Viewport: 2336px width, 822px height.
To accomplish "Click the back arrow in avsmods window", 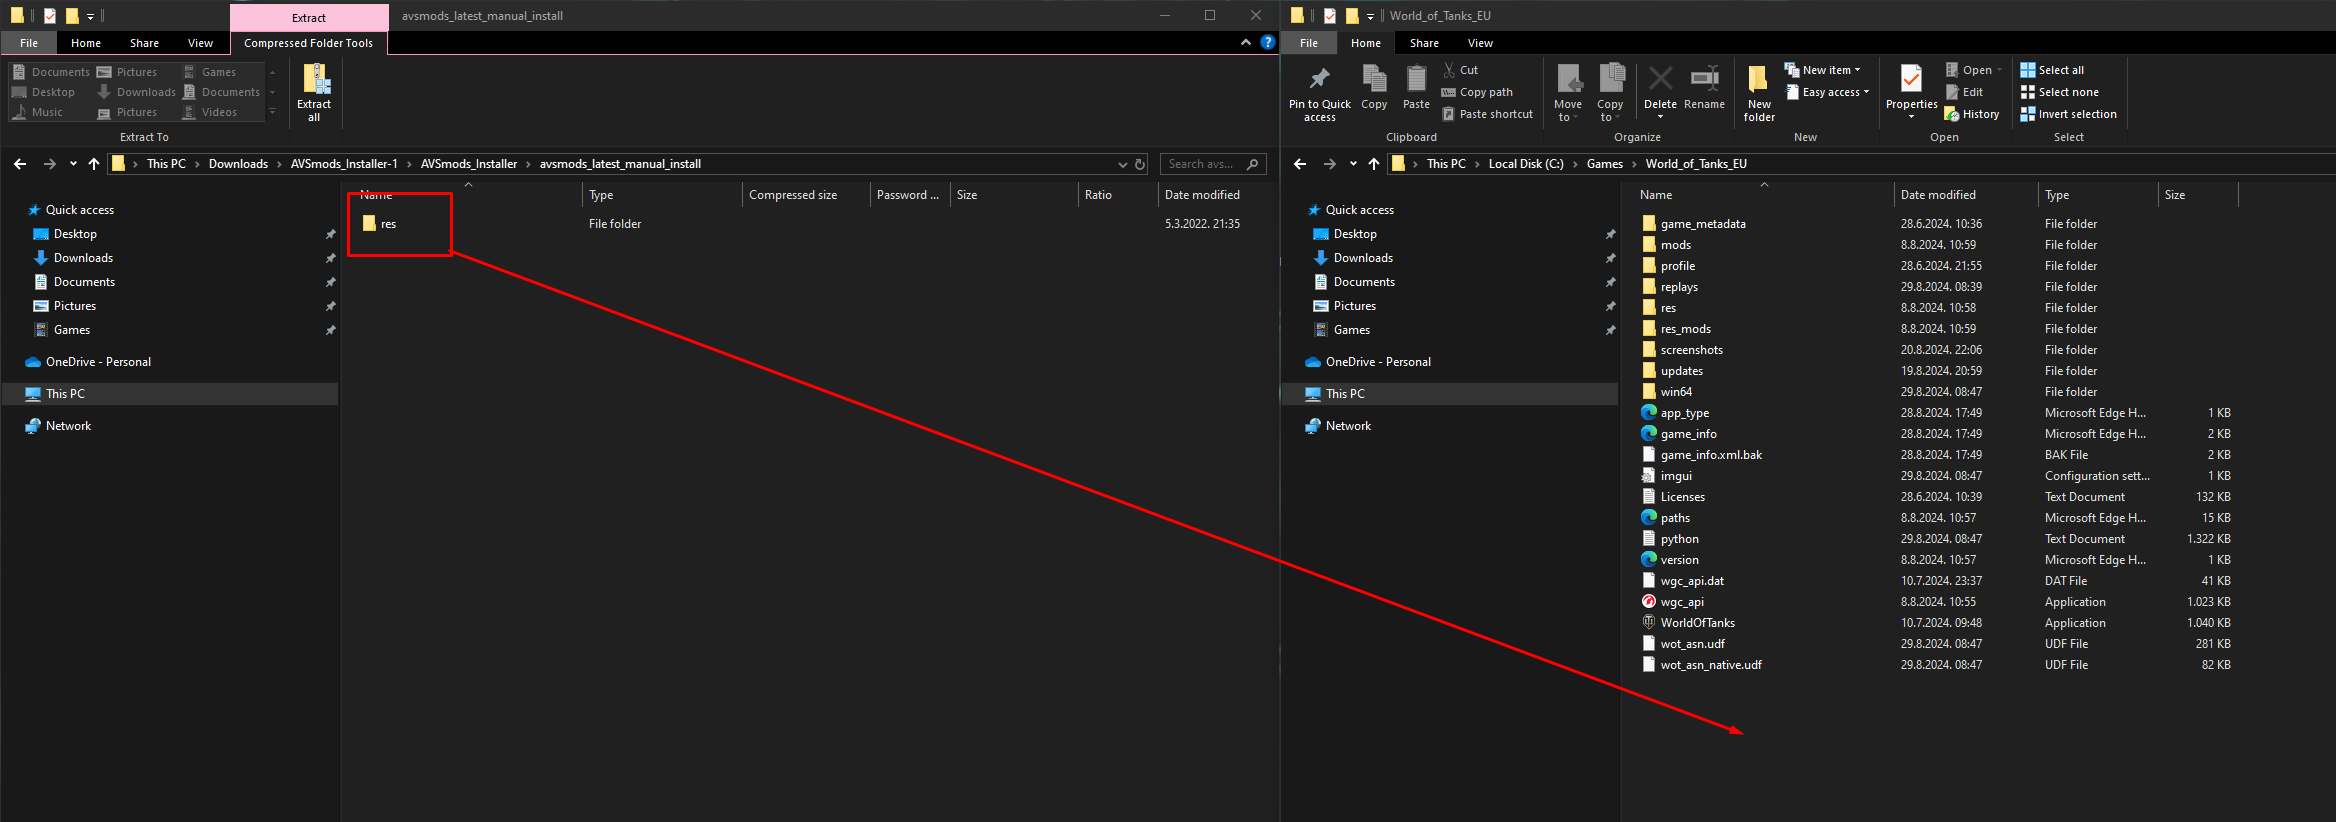I will point(20,164).
